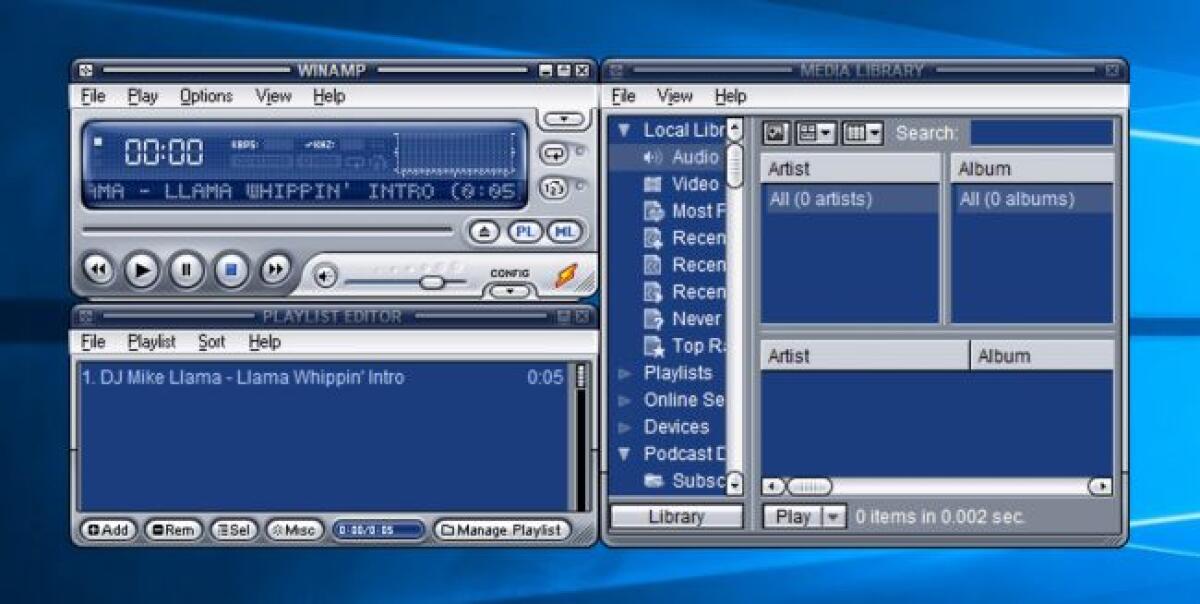Collapse the Local Library tree section
The height and width of the screenshot is (604, 1200).
623,130
